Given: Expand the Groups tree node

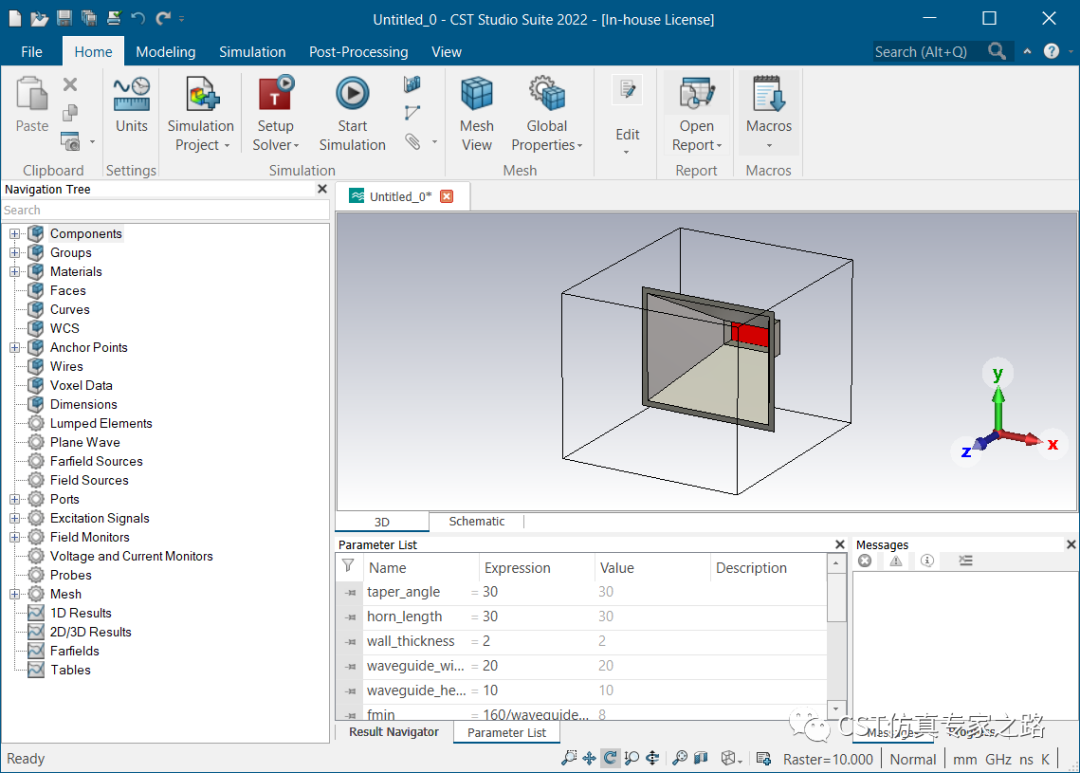Looking at the screenshot, I should (14, 253).
